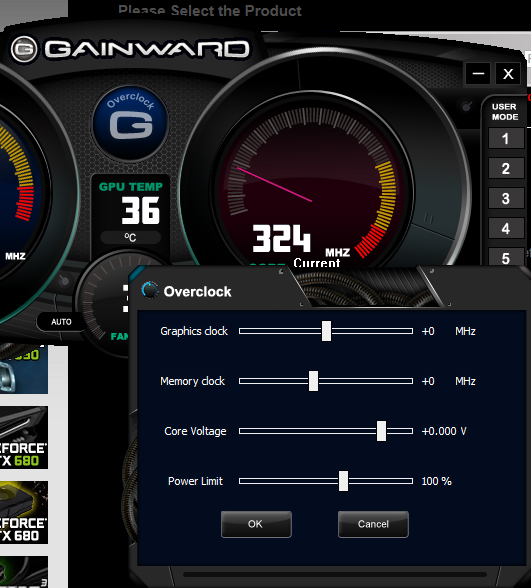Screen dimensions: 531x588
Task: Click the Memory clock slider handle
Action: 313,381
